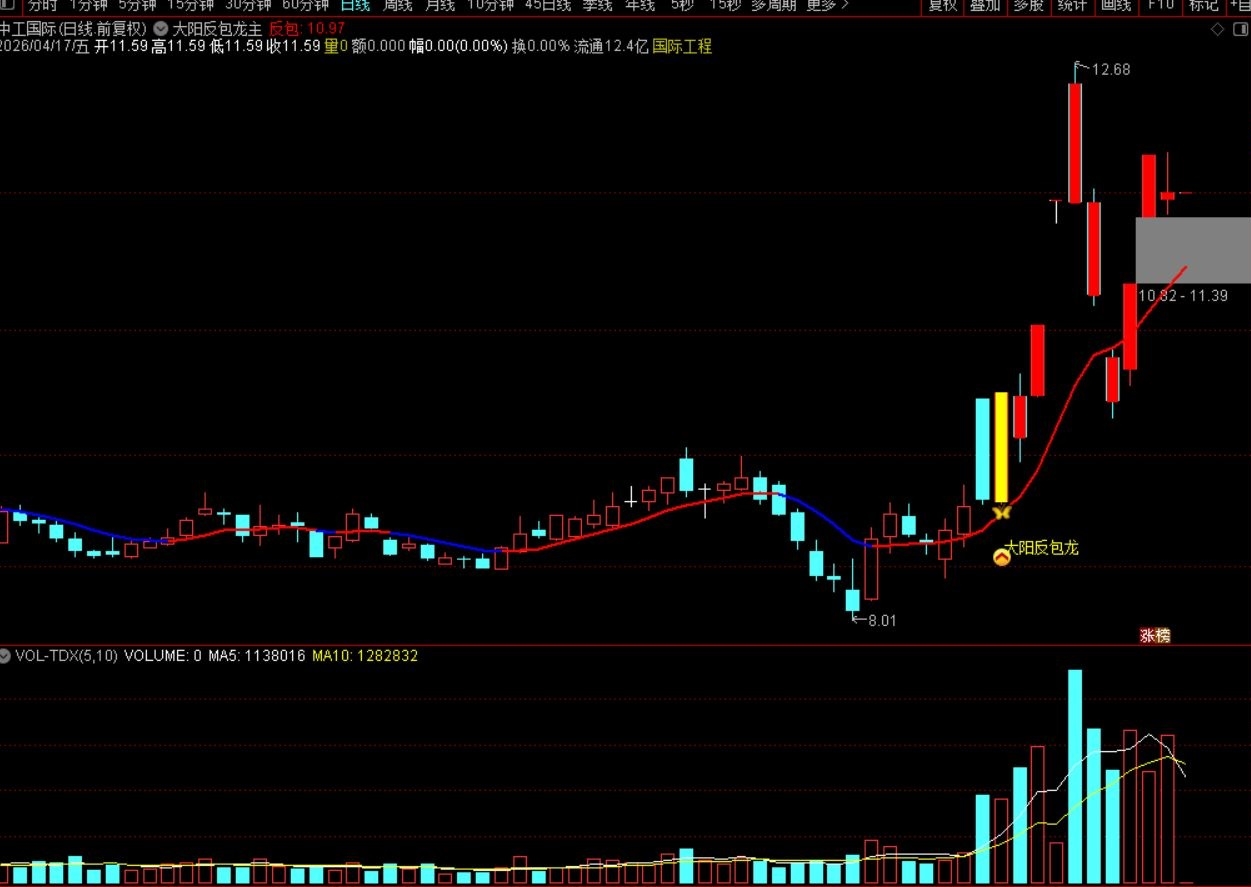Switch to the 分时 intraday view
1251x887 pixels.
pos(43,5)
